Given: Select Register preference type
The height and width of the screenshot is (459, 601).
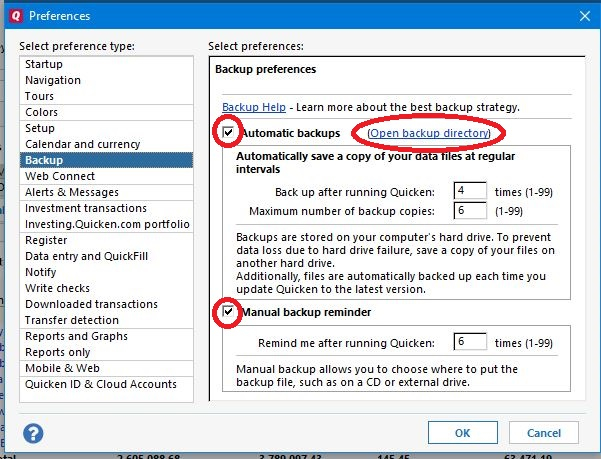Looking at the screenshot, I should (107, 240).
